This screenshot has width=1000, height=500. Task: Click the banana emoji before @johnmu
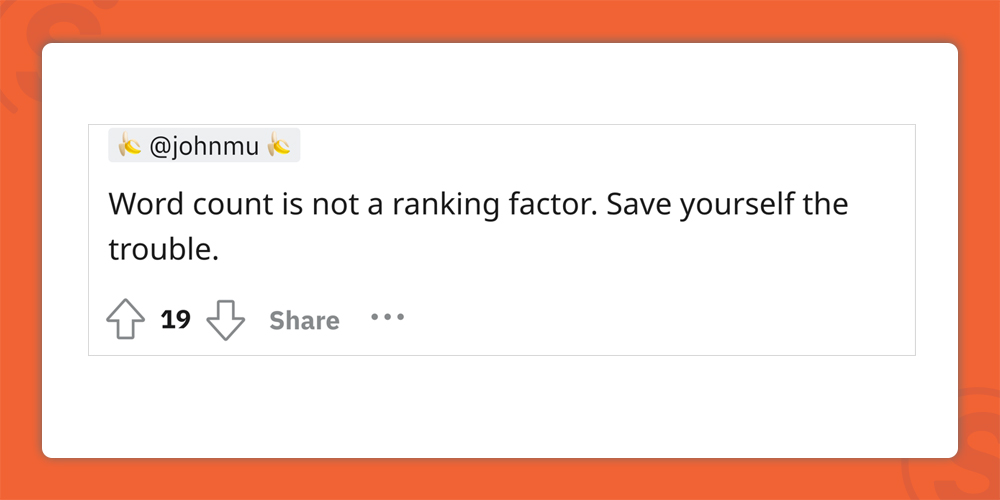pos(130,147)
